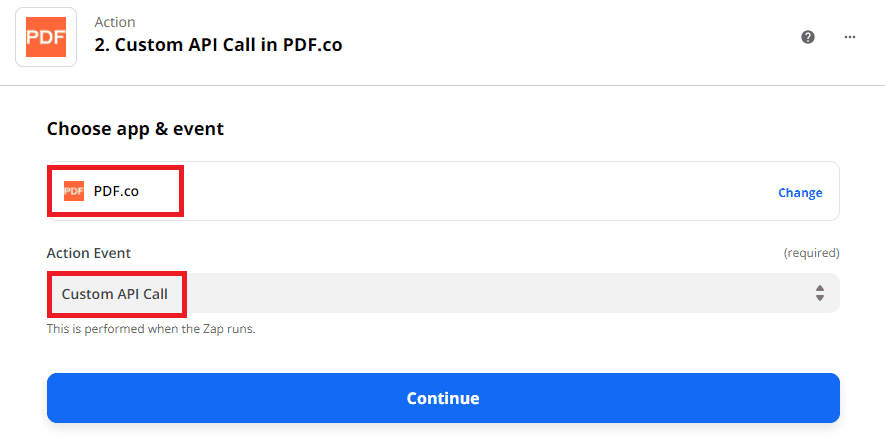
Task: Click the step number '2.' in title
Action: coord(102,46)
